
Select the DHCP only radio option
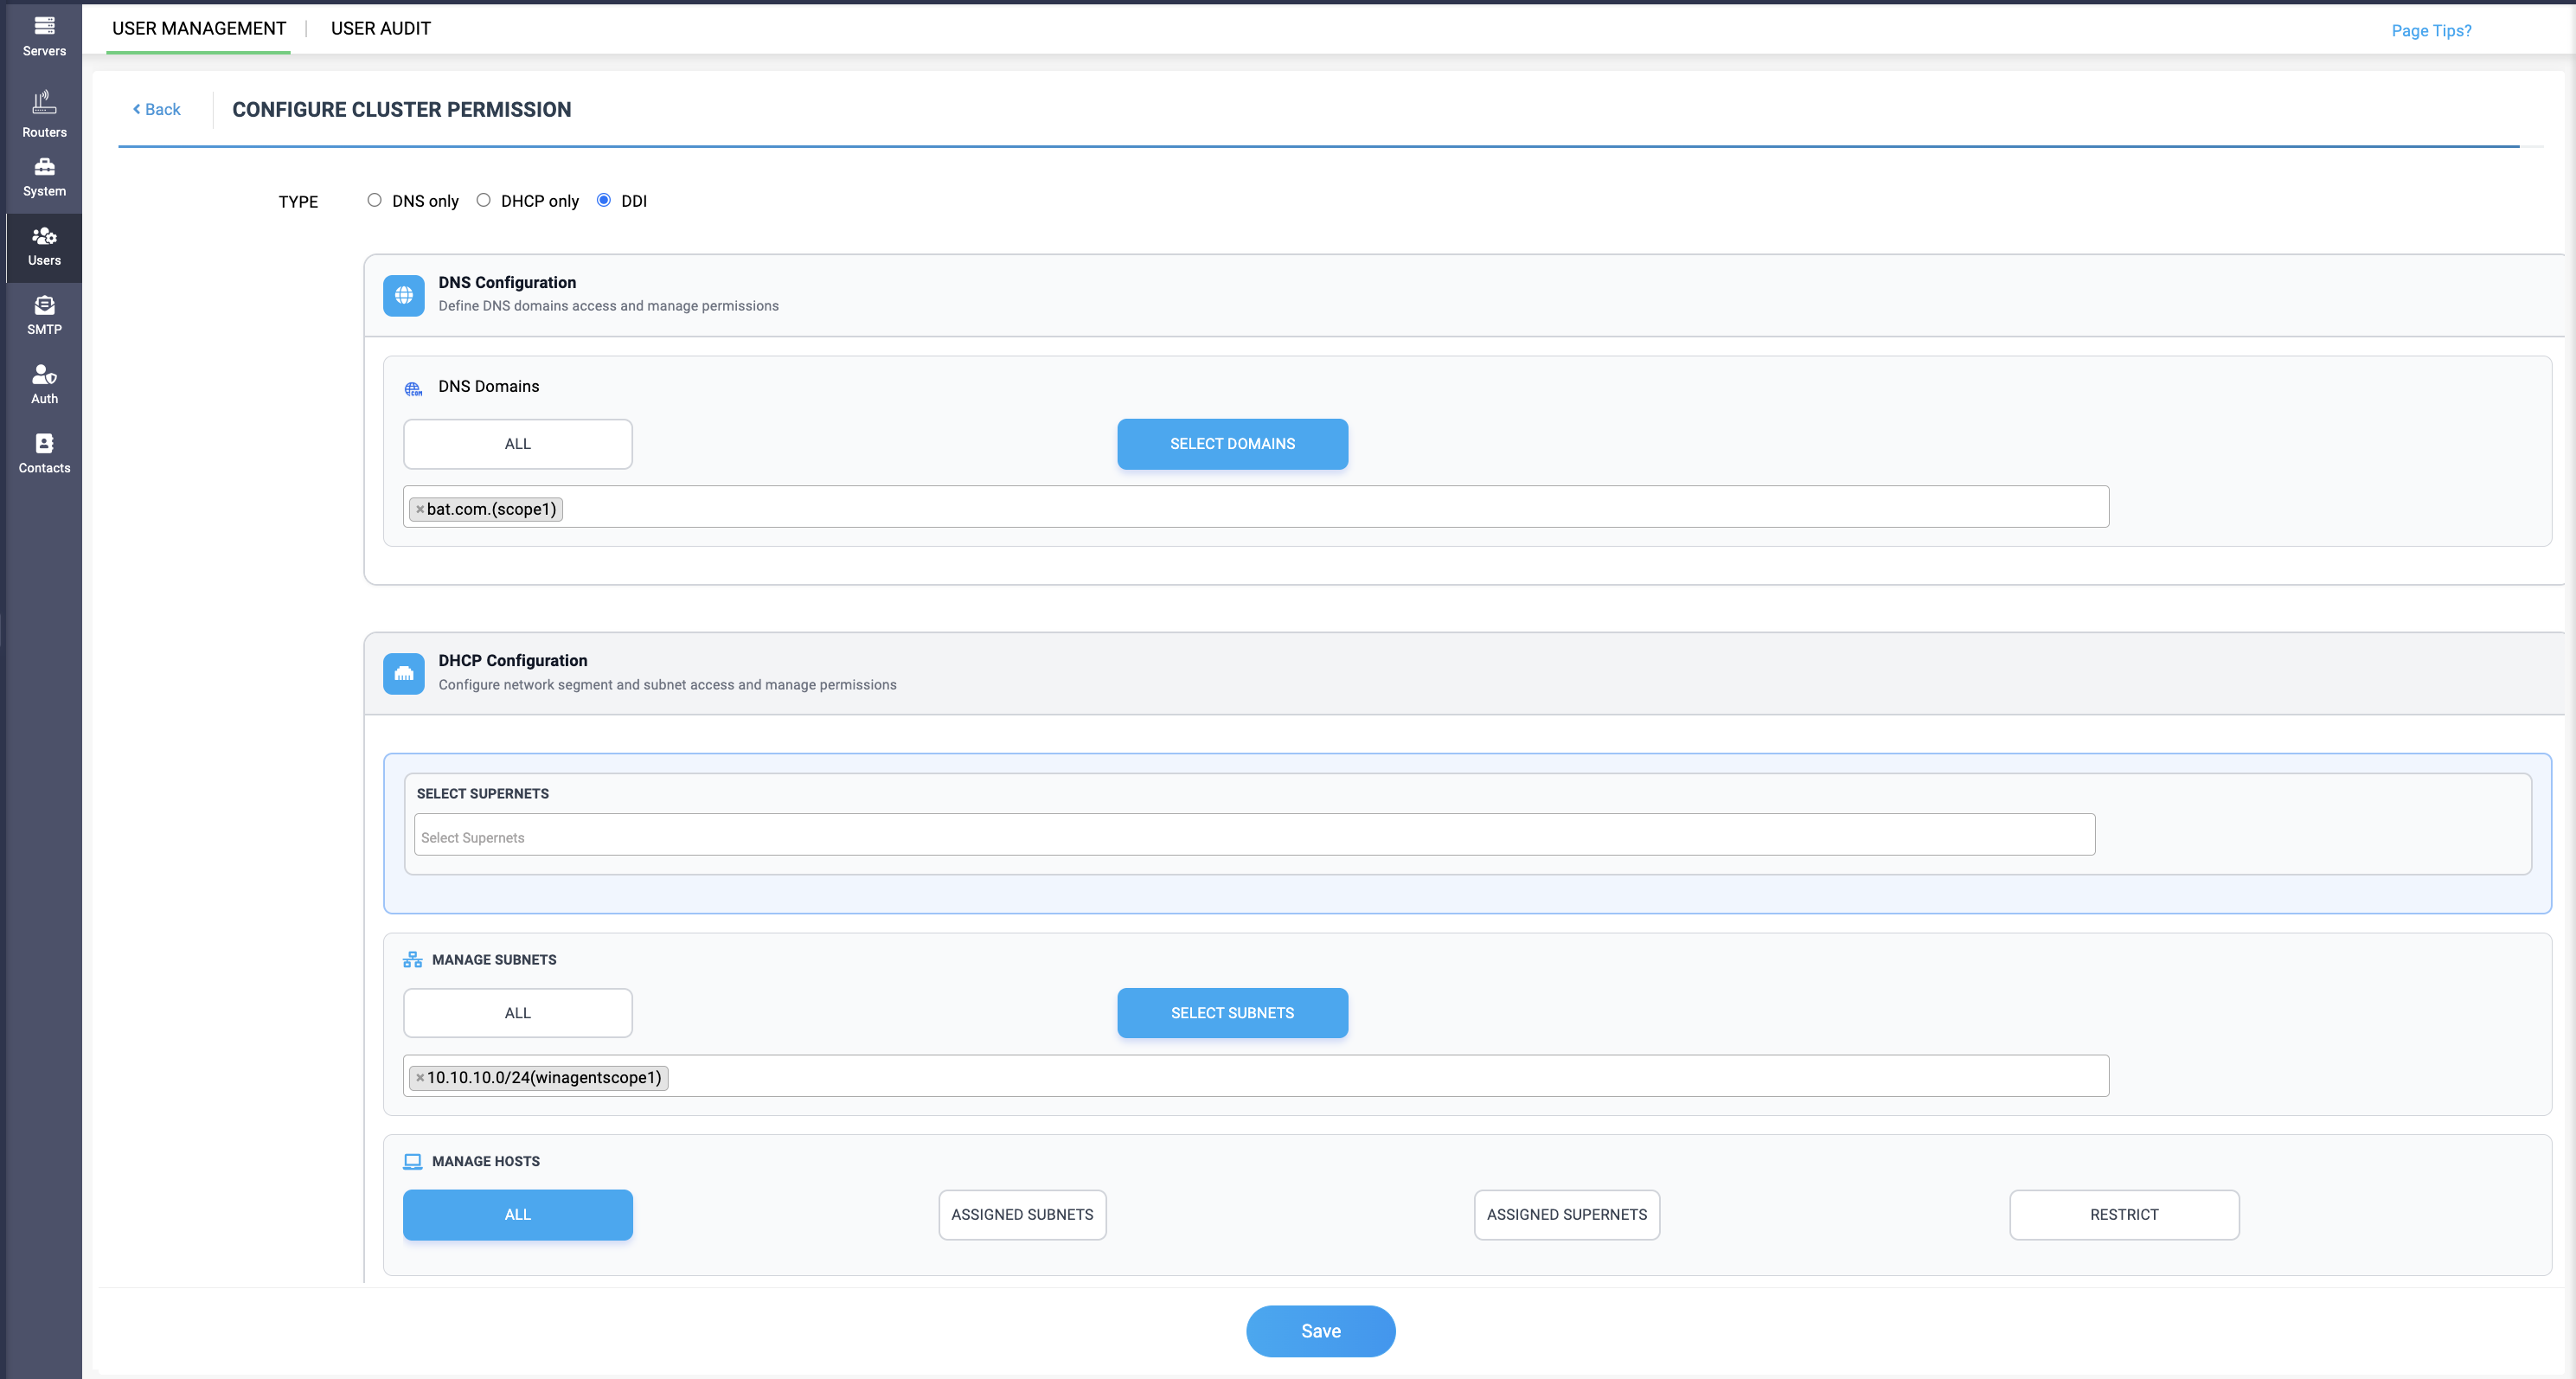(483, 200)
